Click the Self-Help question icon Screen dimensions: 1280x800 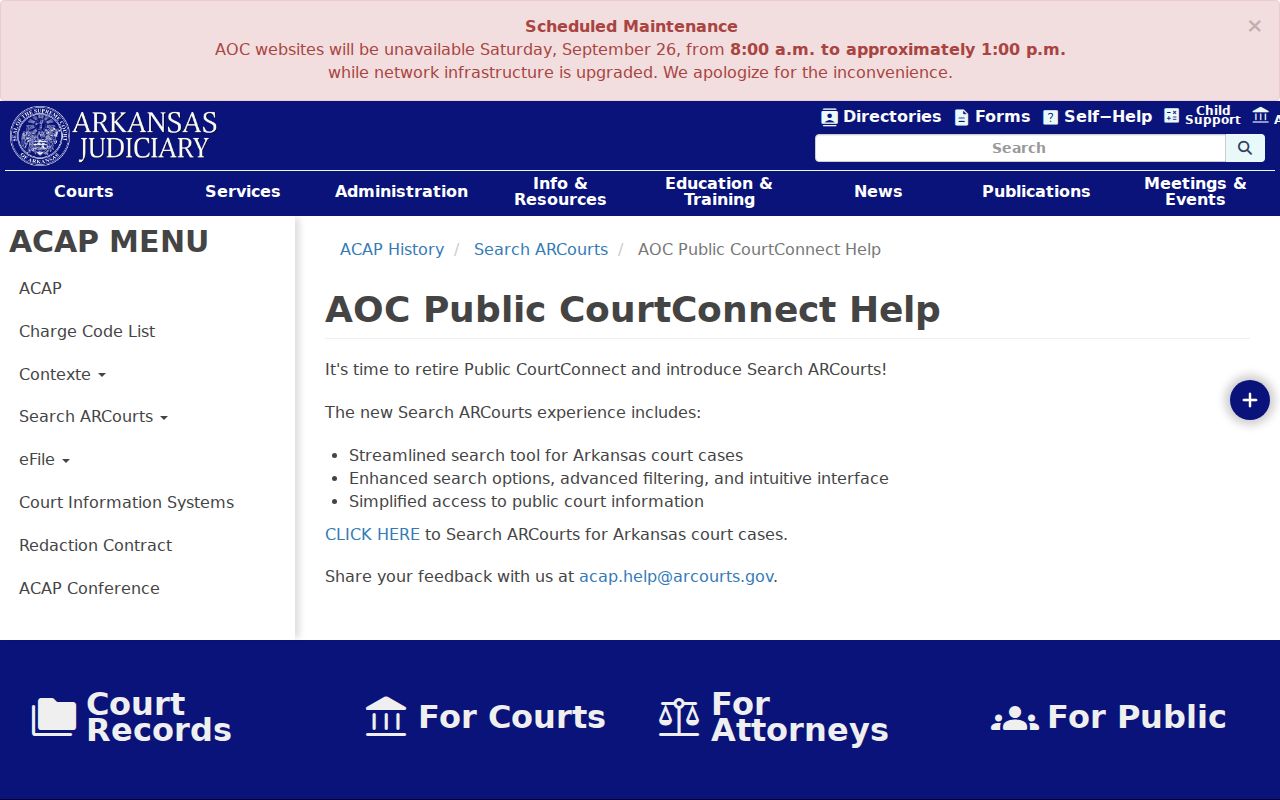pyautogui.click(x=1050, y=117)
